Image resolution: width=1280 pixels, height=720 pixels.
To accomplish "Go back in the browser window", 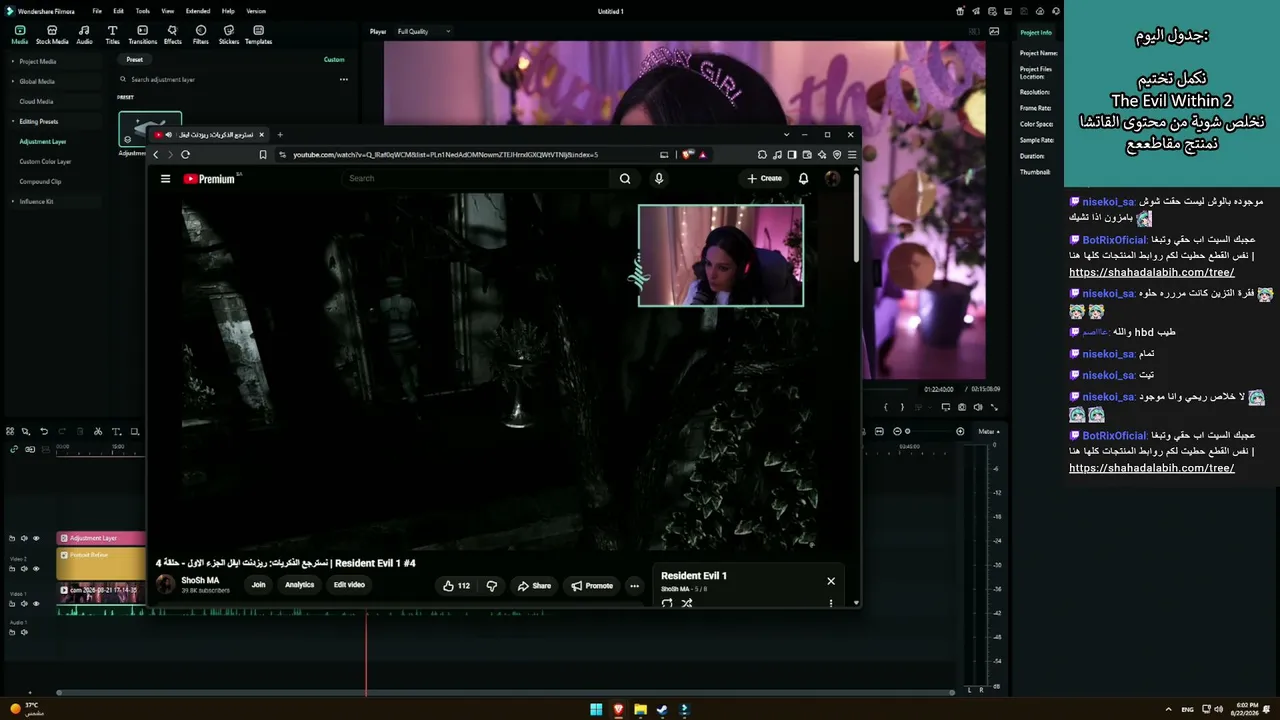I will pyautogui.click(x=155, y=155).
